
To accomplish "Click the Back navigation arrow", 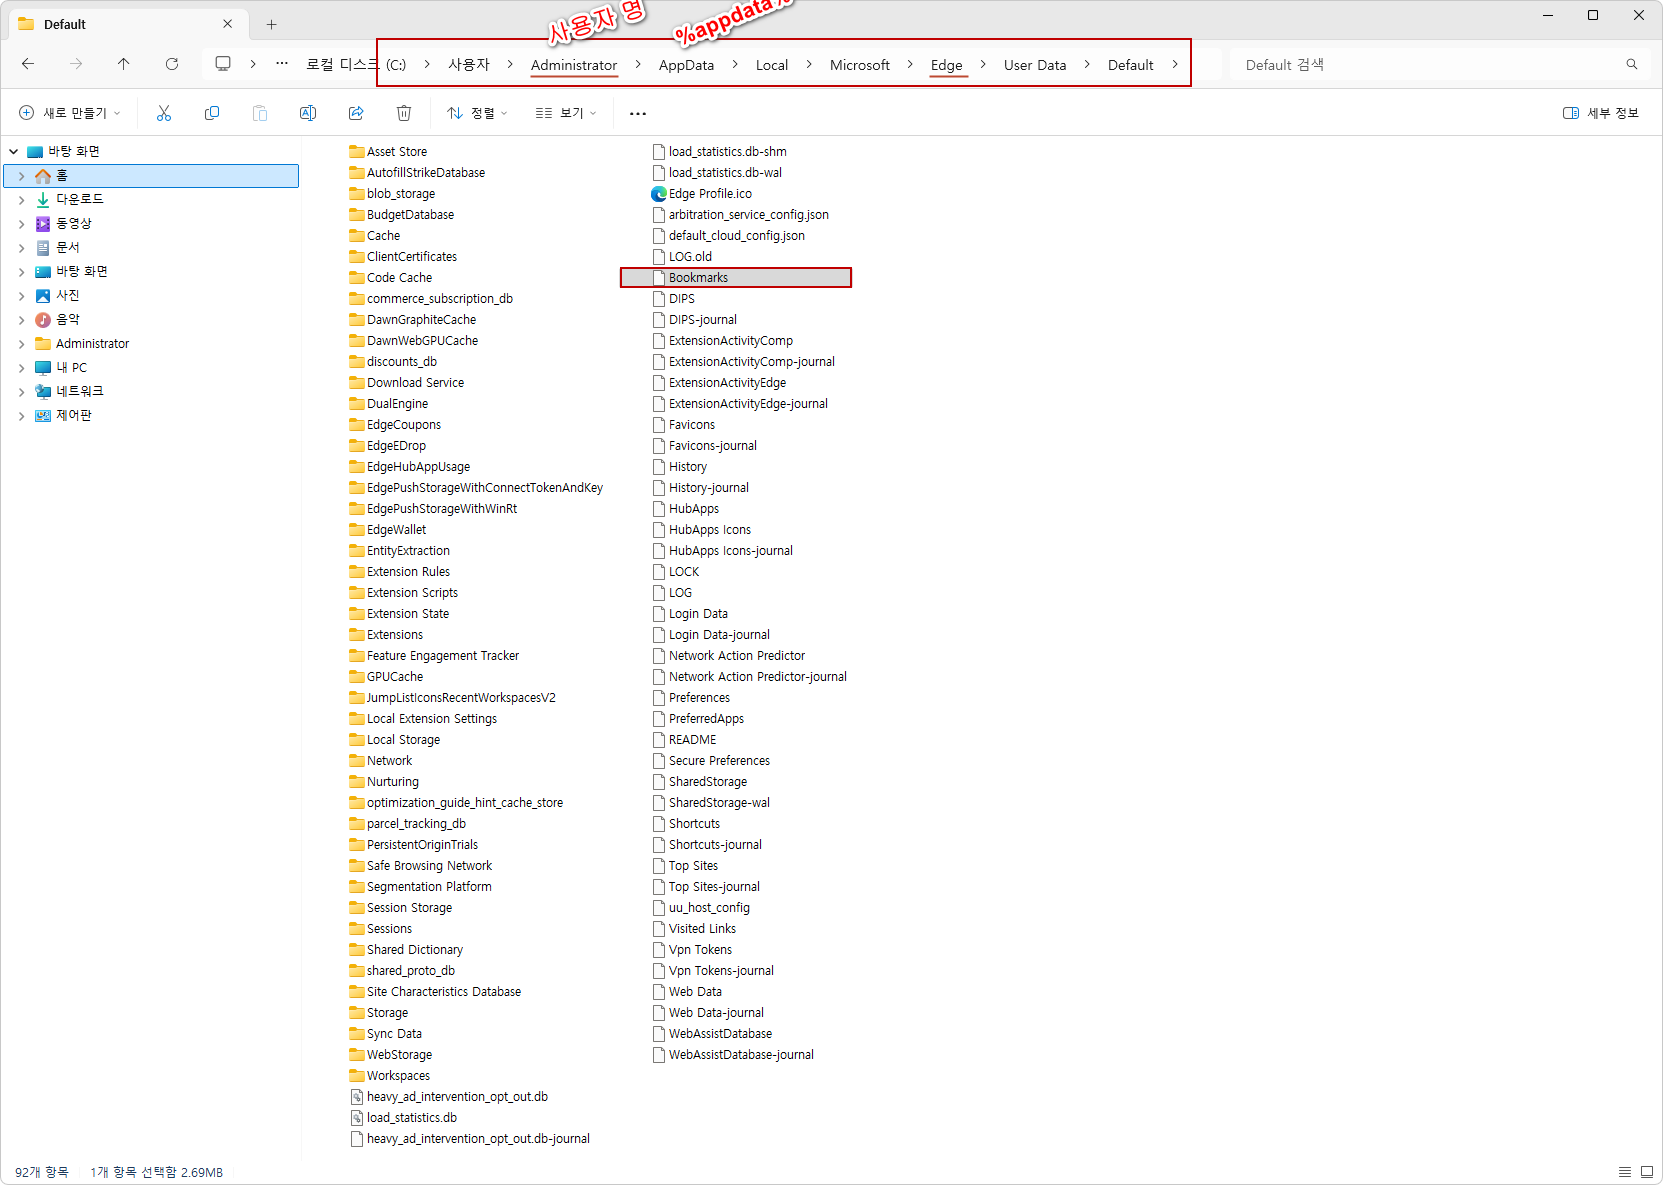I will pos(28,64).
